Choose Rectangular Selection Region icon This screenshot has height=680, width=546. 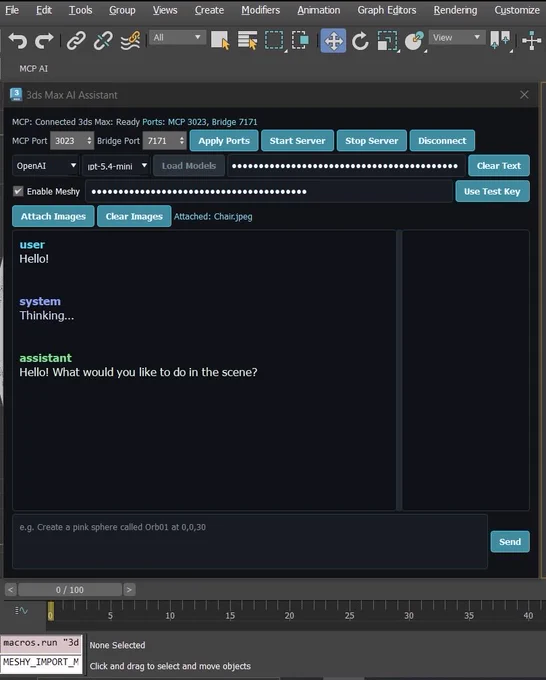(274, 41)
